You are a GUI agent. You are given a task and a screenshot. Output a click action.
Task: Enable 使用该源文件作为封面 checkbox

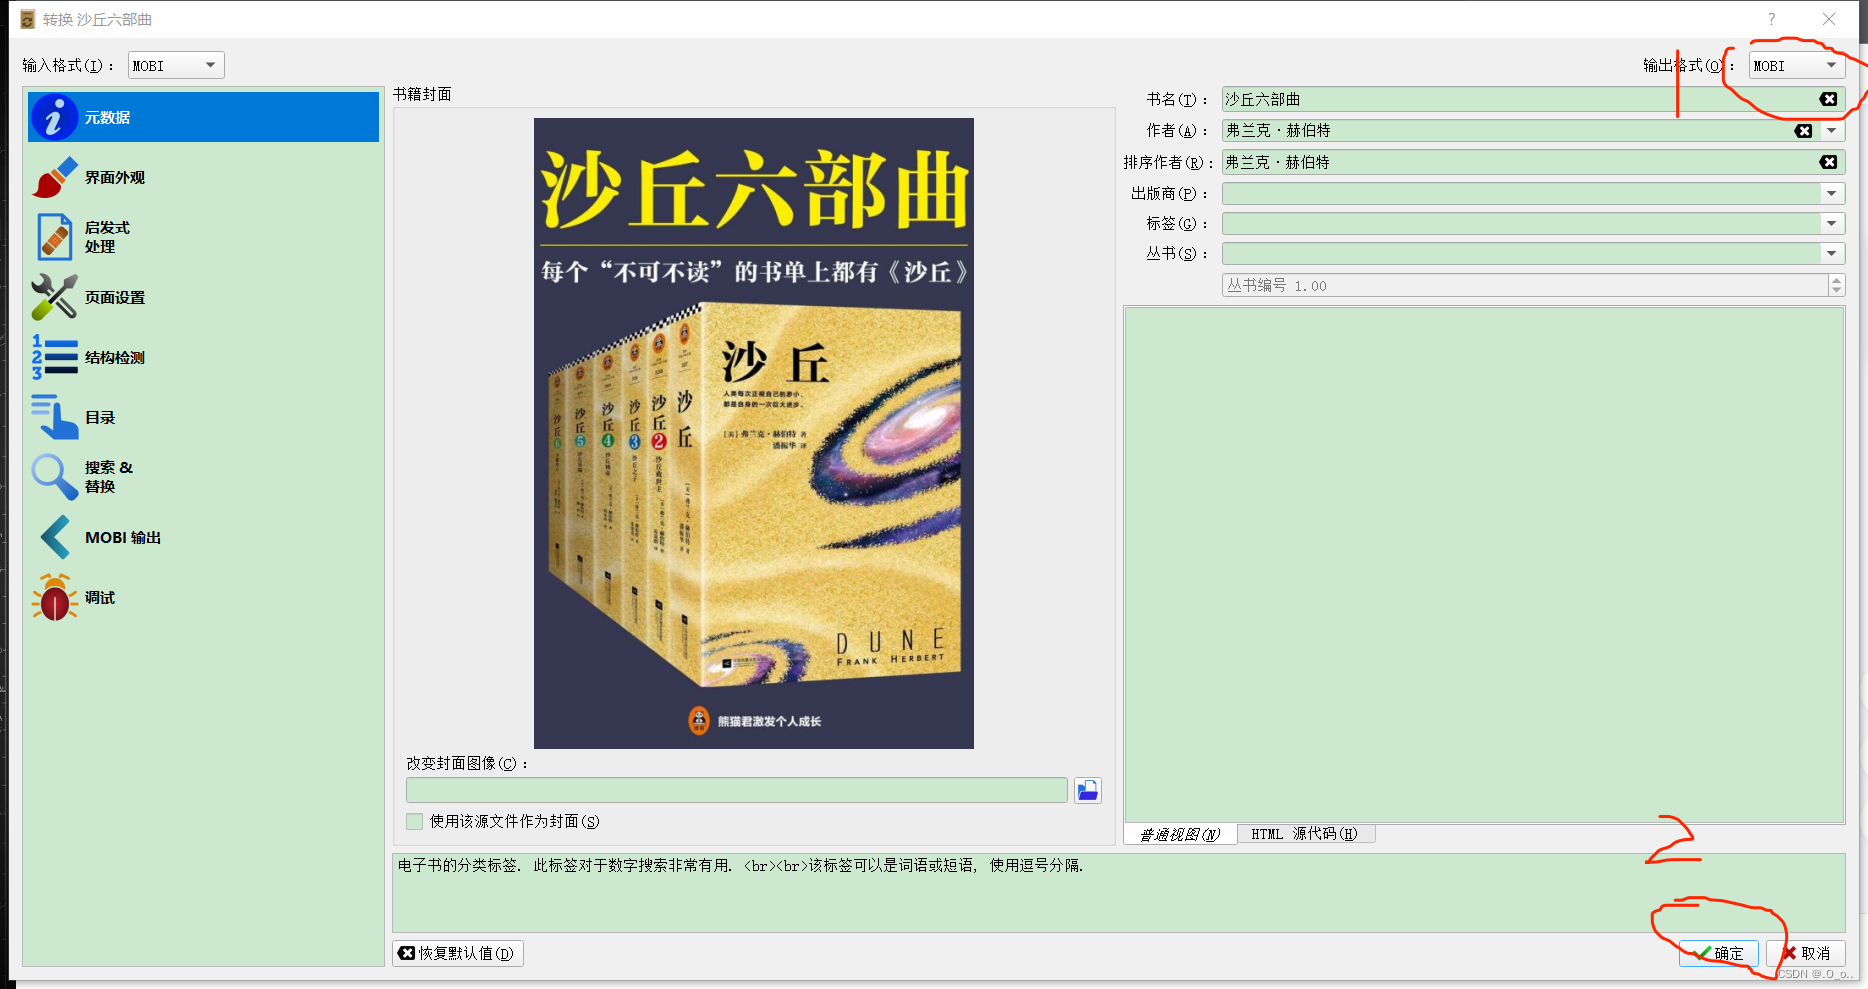tap(414, 821)
